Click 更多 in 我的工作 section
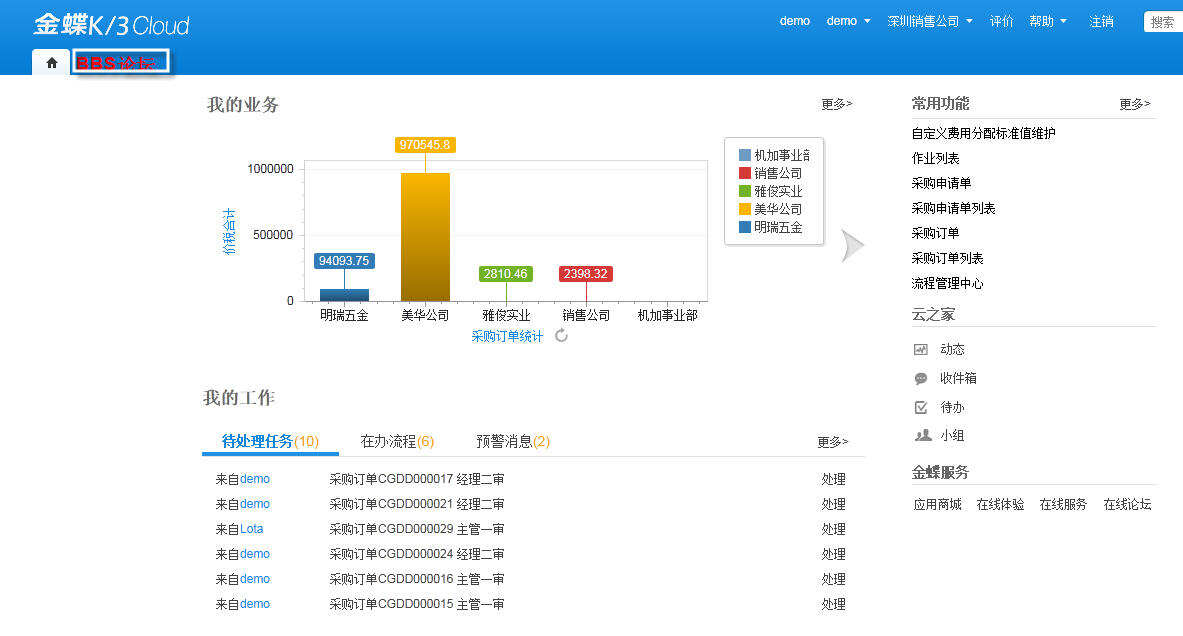This screenshot has height=636, width=1183. (833, 442)
